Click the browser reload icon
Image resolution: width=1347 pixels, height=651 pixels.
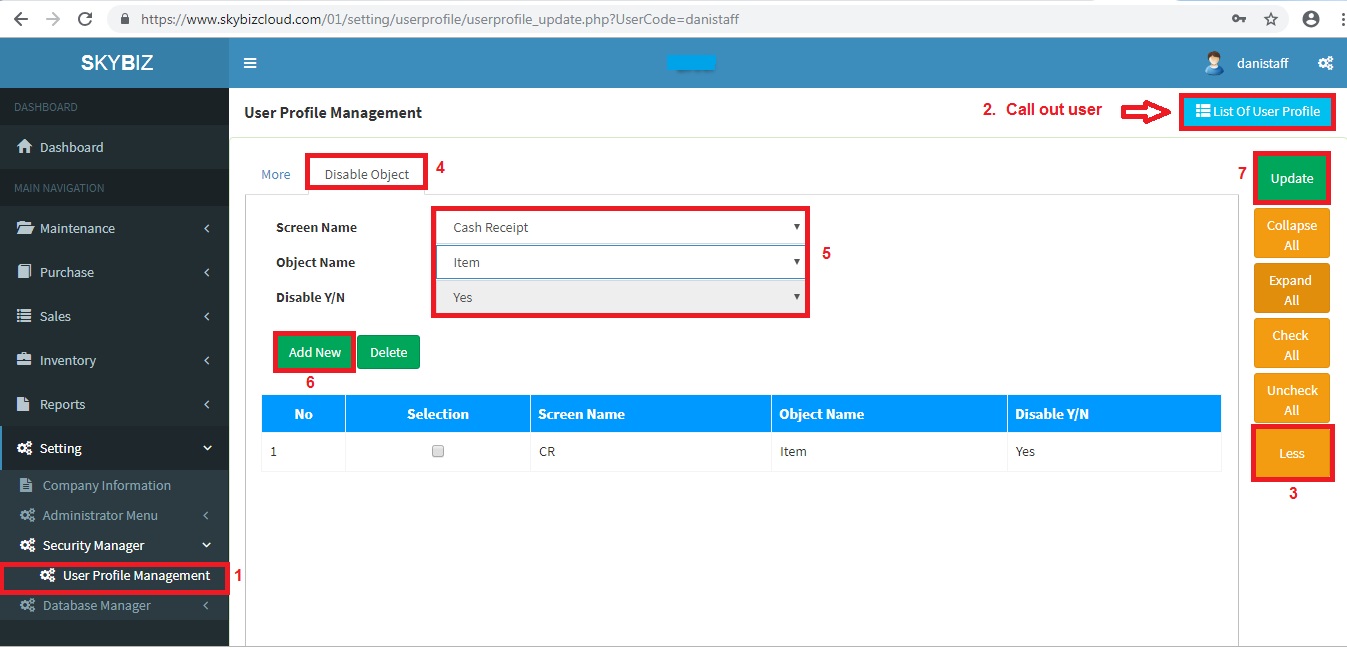pos(85,19)
